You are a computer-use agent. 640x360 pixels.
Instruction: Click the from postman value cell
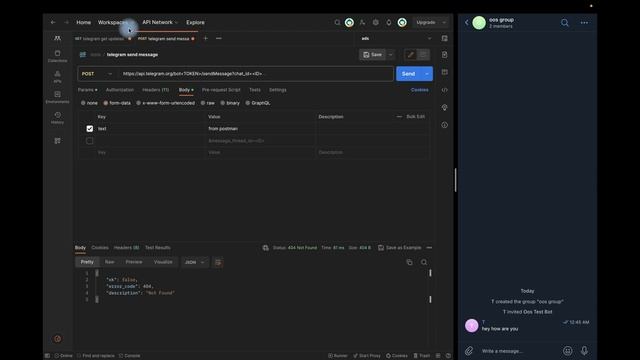tap(260, 129)
